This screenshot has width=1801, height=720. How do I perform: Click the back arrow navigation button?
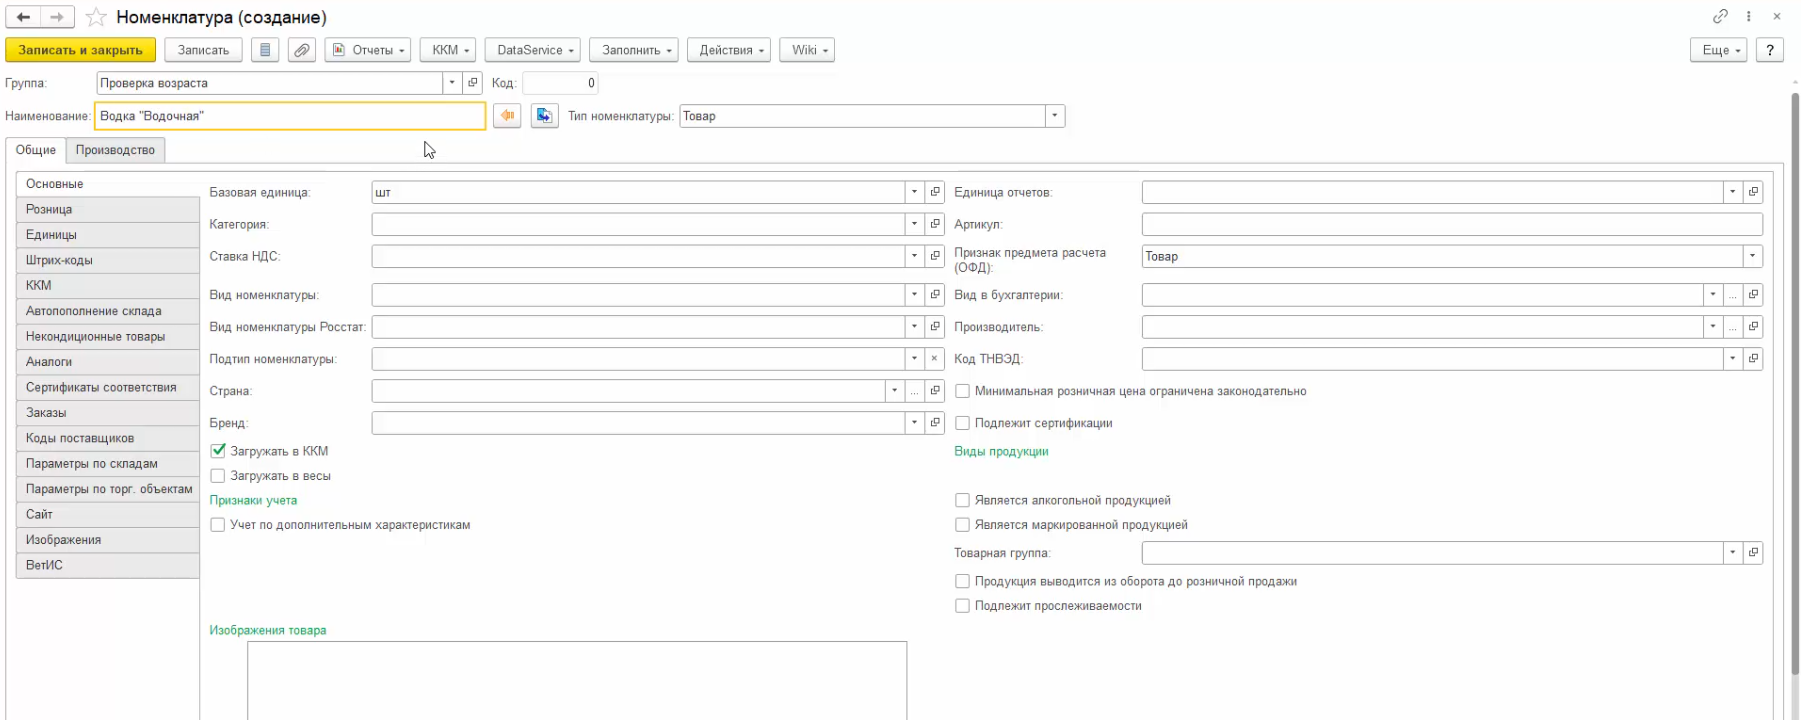tap(23, 17)
